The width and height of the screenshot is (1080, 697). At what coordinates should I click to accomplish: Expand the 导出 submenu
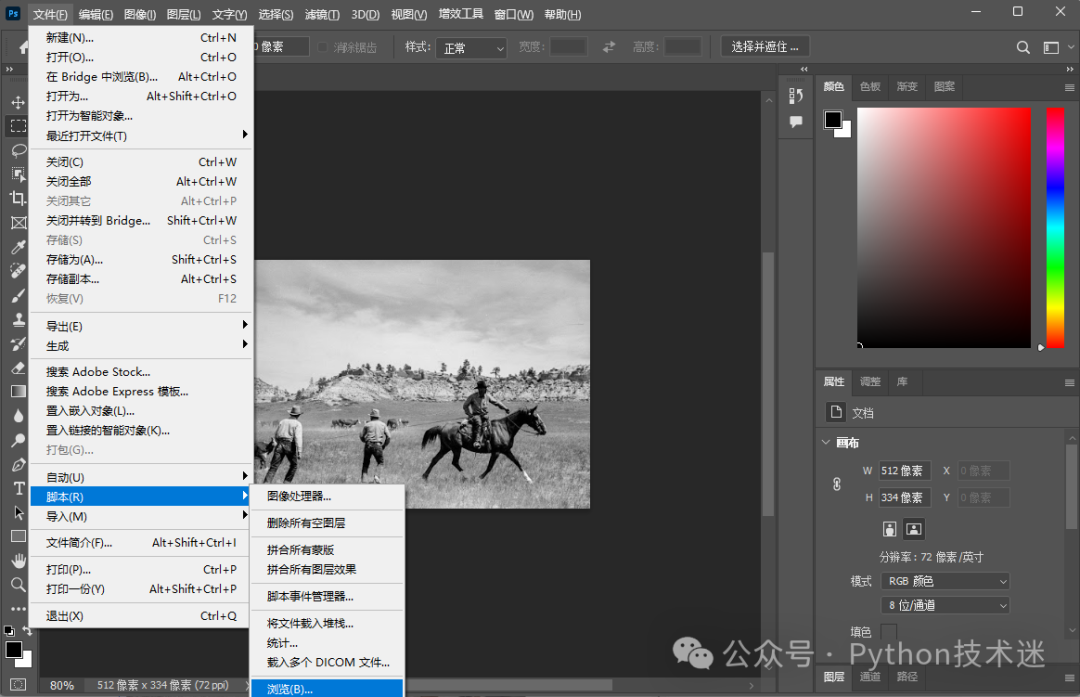coord(142,326)
